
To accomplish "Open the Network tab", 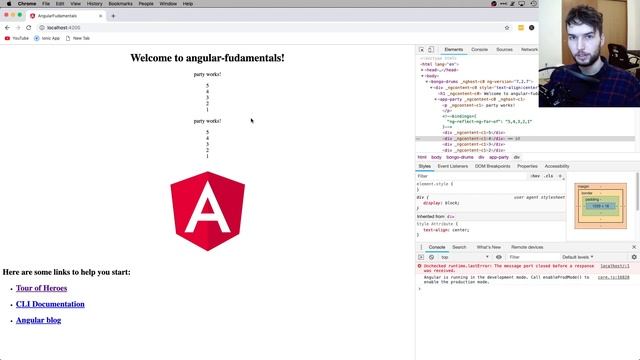I will (x=529, y=50).
